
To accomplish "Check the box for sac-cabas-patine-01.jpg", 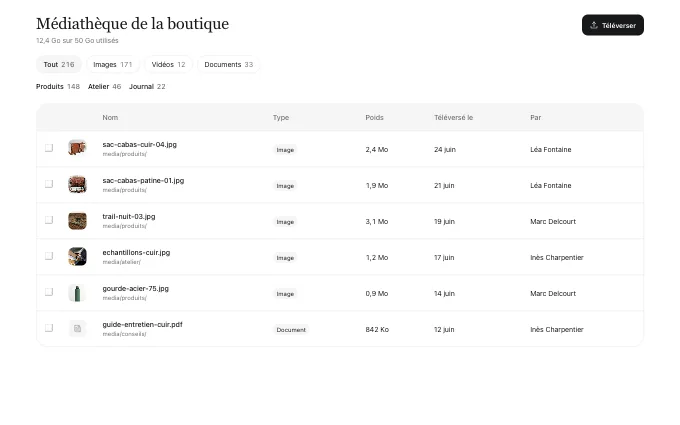I will (x=49, y=184).
